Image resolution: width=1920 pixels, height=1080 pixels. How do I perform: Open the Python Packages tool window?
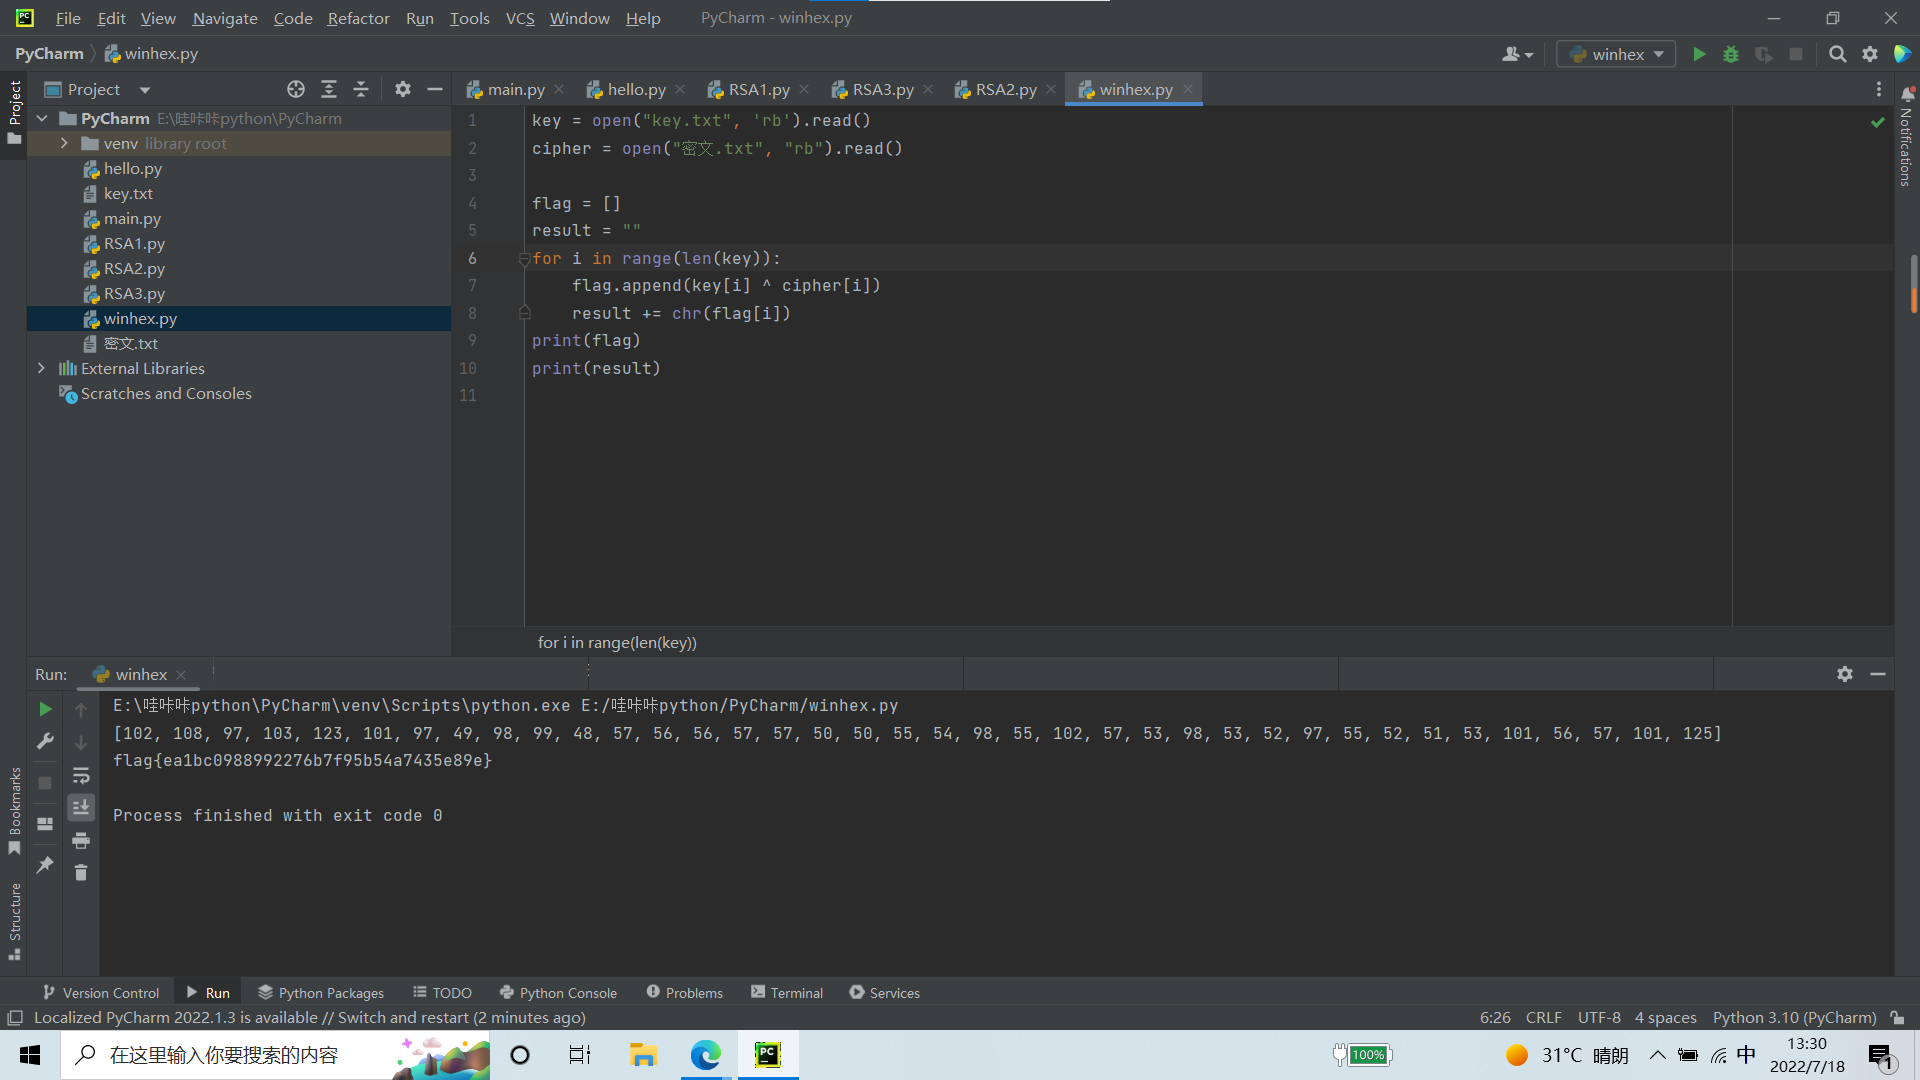coord(321,992)
